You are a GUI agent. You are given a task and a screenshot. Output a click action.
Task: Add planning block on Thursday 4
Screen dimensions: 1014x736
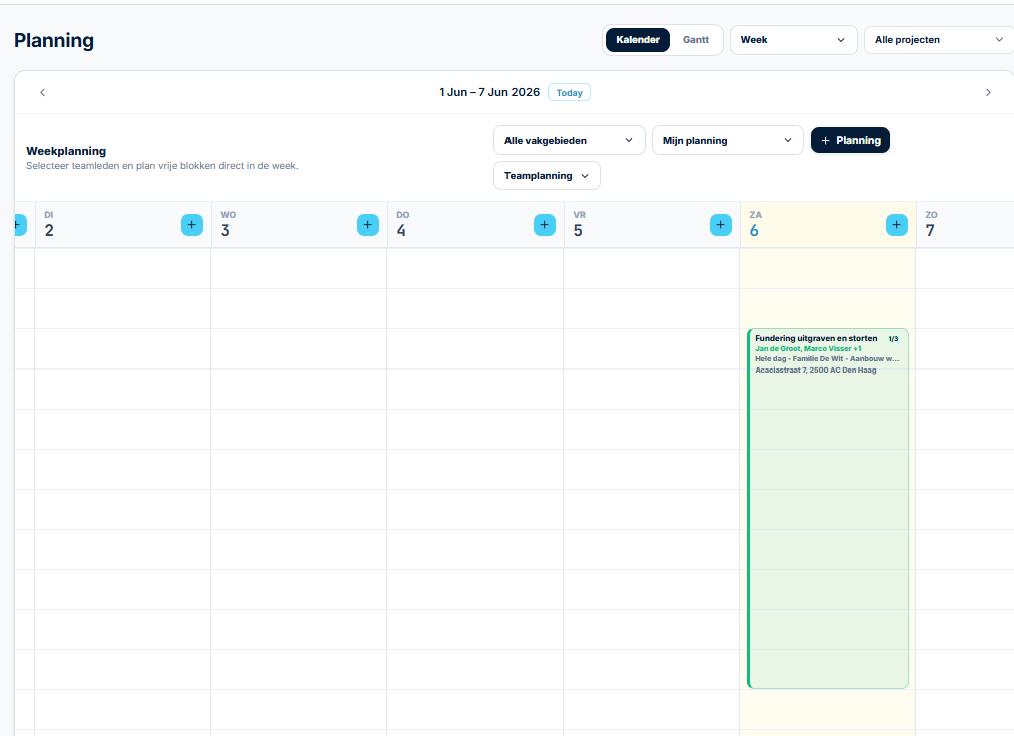[545, 225]
